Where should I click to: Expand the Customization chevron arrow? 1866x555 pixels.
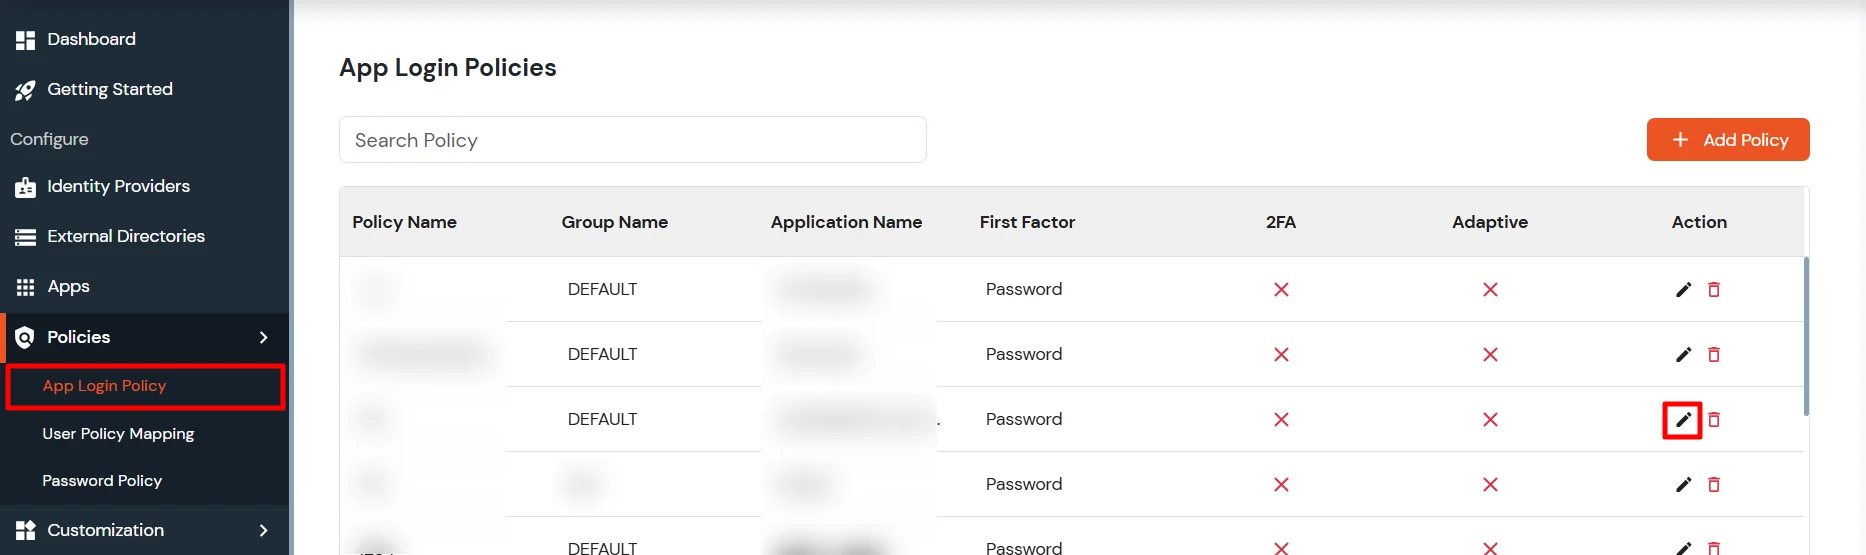(264, 530)
